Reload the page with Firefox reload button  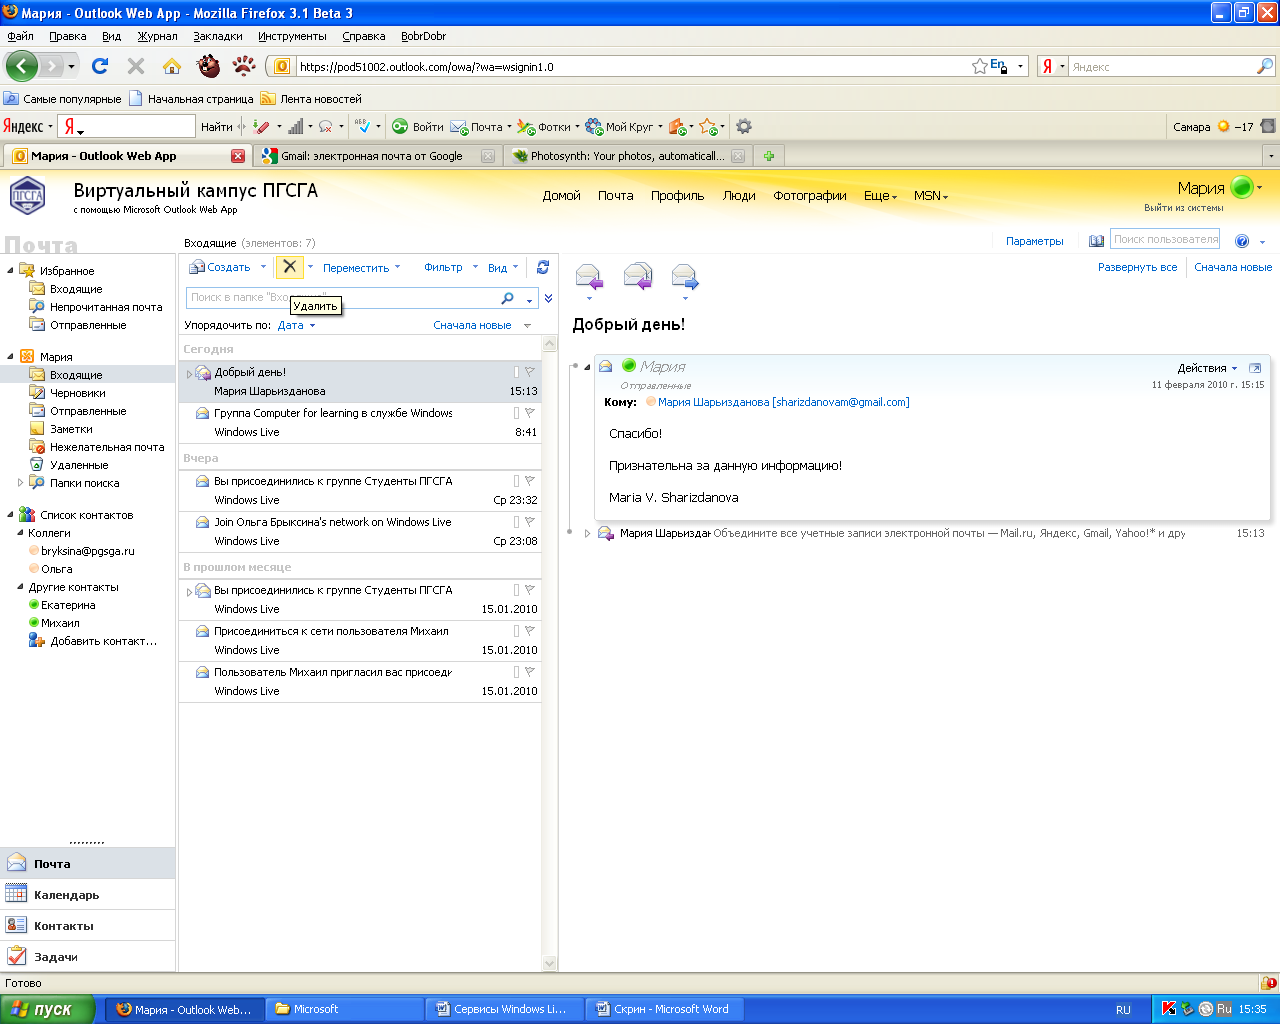pyautogui.click(x=99, y=66)
